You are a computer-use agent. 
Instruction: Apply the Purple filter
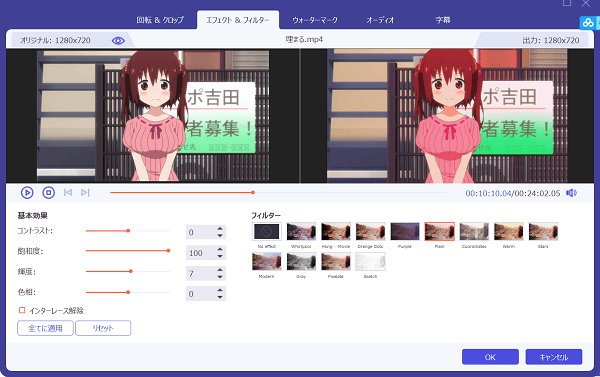tap(405, 232)
